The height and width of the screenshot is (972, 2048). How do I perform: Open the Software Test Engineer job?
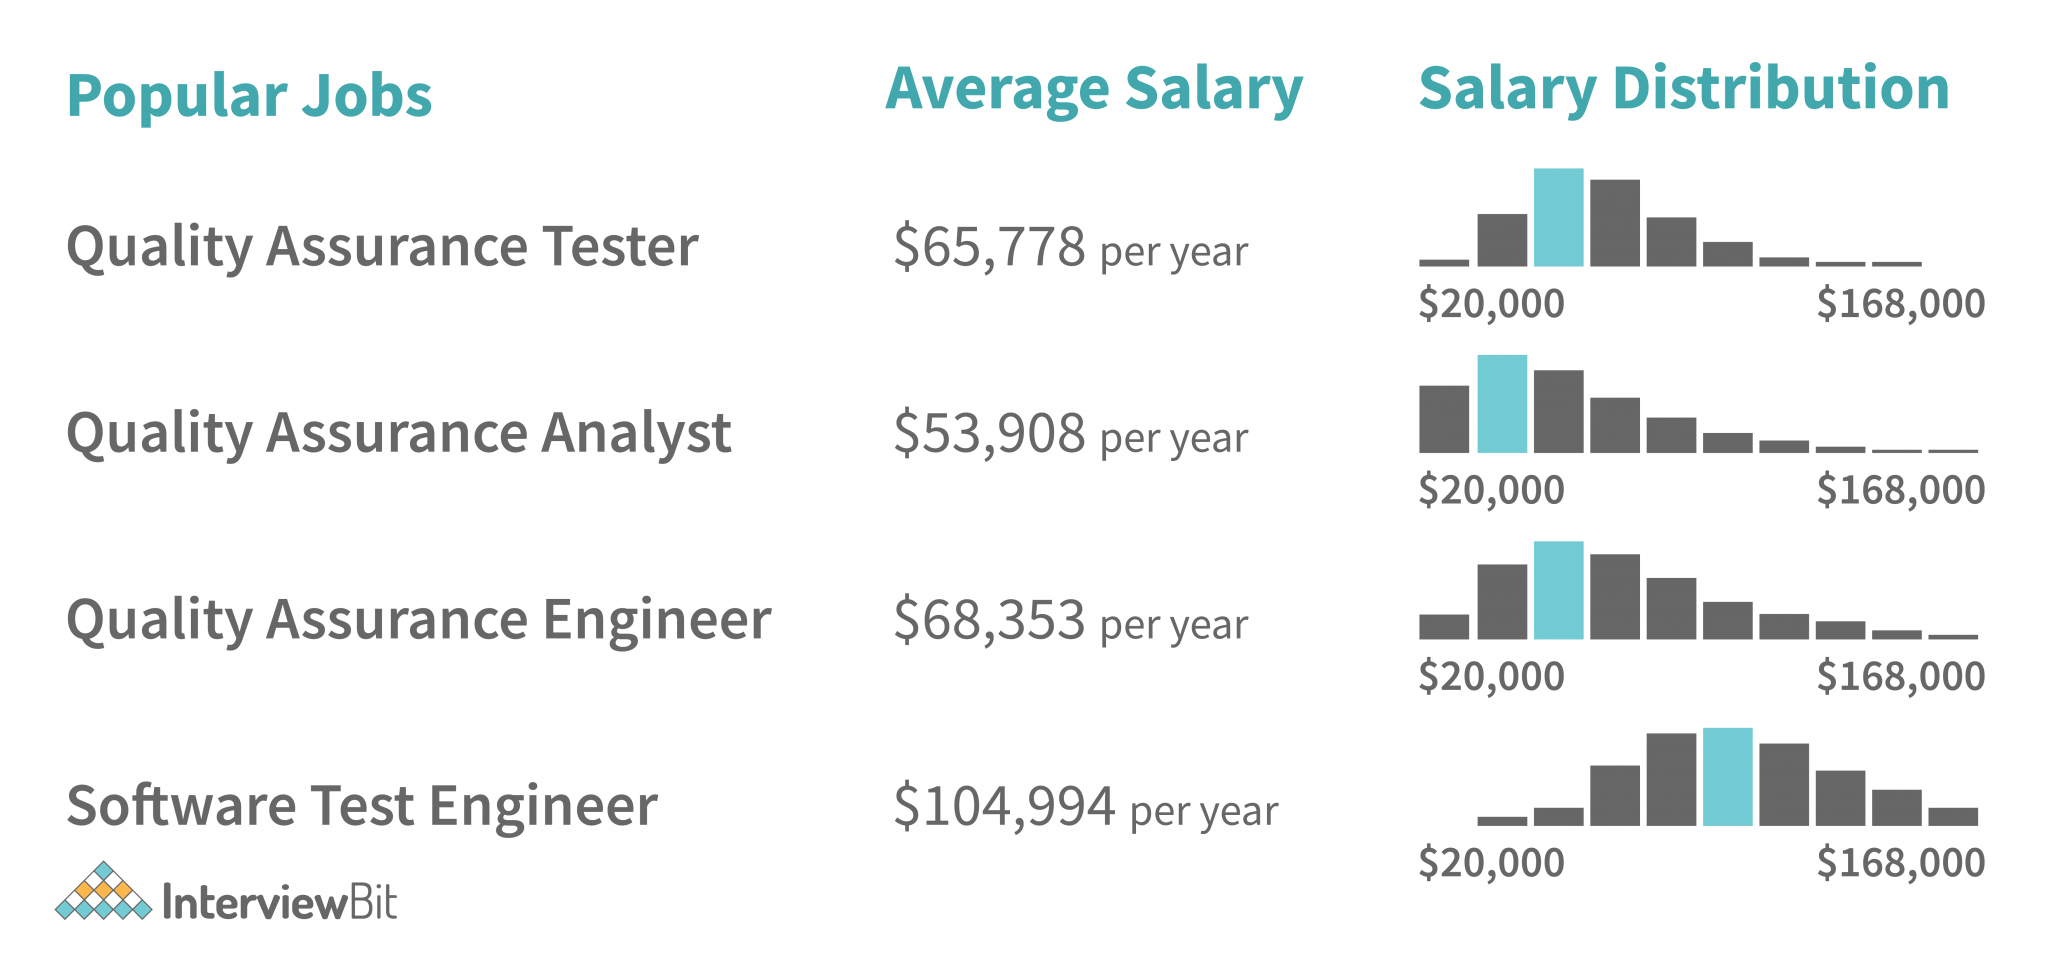click(362, 806)
